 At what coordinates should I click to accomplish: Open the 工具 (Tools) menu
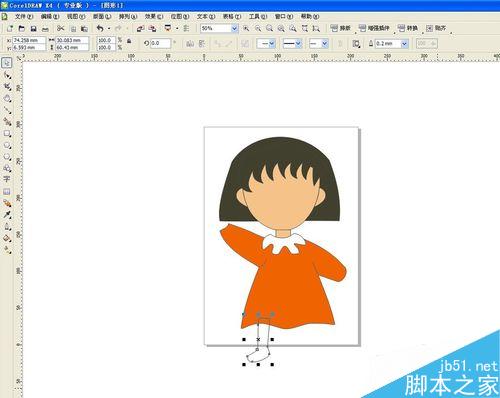click(258, 16)
